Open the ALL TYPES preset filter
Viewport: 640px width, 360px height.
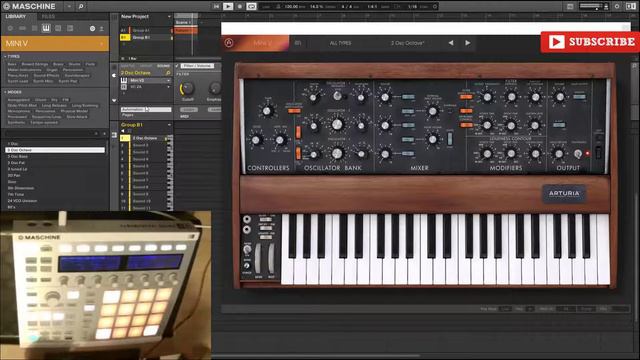(x=340, y=43)
